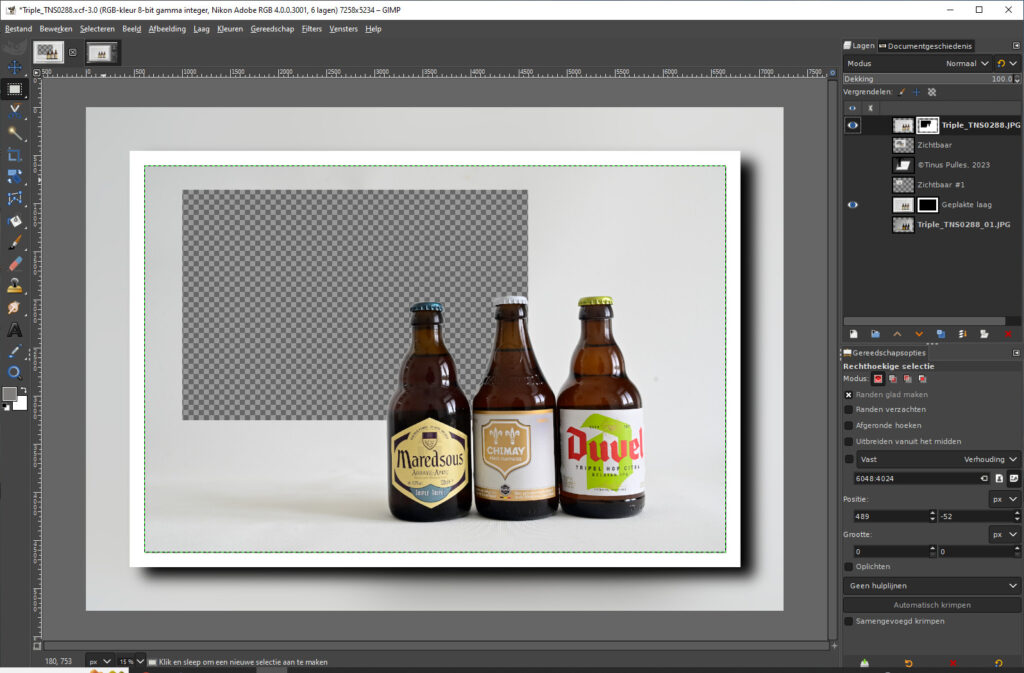
Task: Lock layer pixels brush icon
Action: [902, 92]
